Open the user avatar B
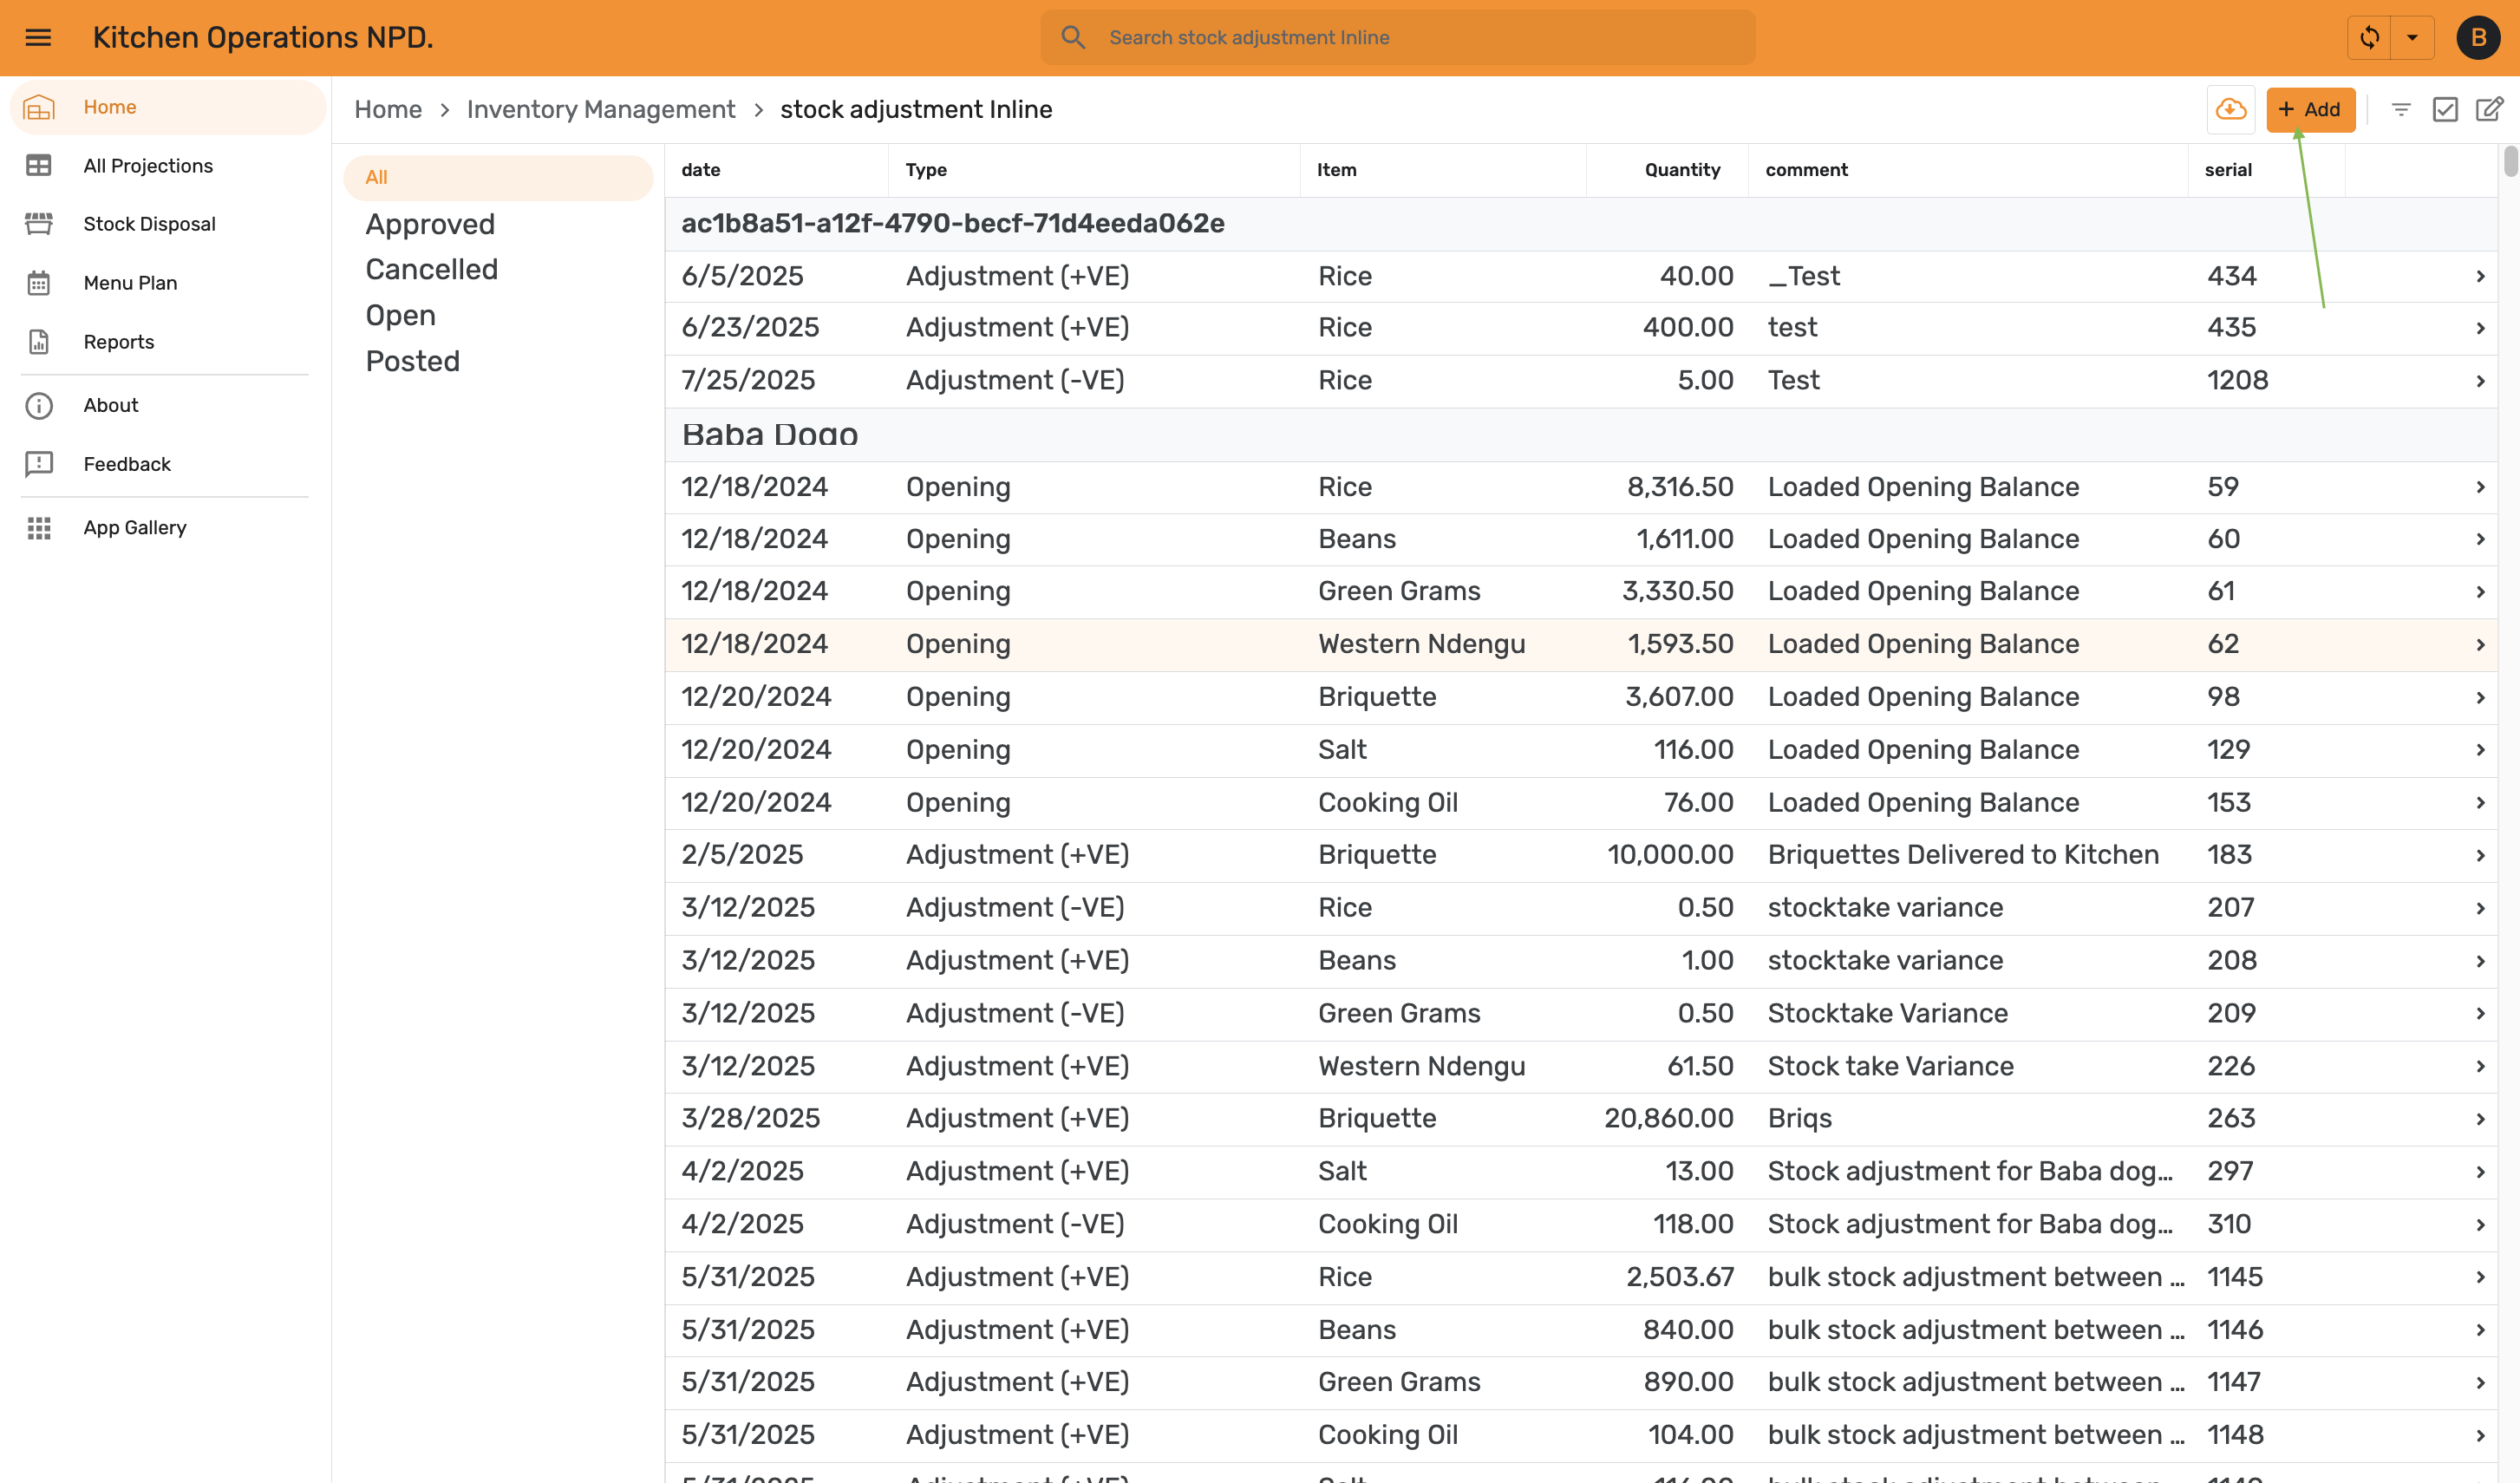 click(x=2477, y=38)
